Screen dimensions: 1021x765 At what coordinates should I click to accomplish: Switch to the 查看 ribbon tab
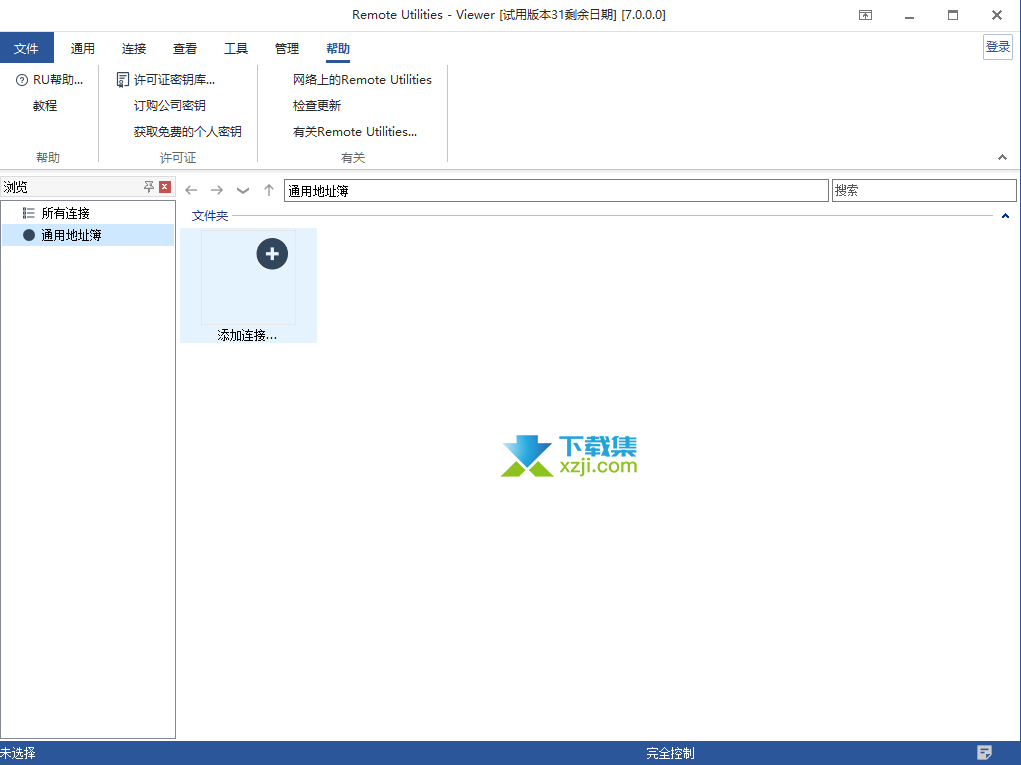(x=184, y=48)
